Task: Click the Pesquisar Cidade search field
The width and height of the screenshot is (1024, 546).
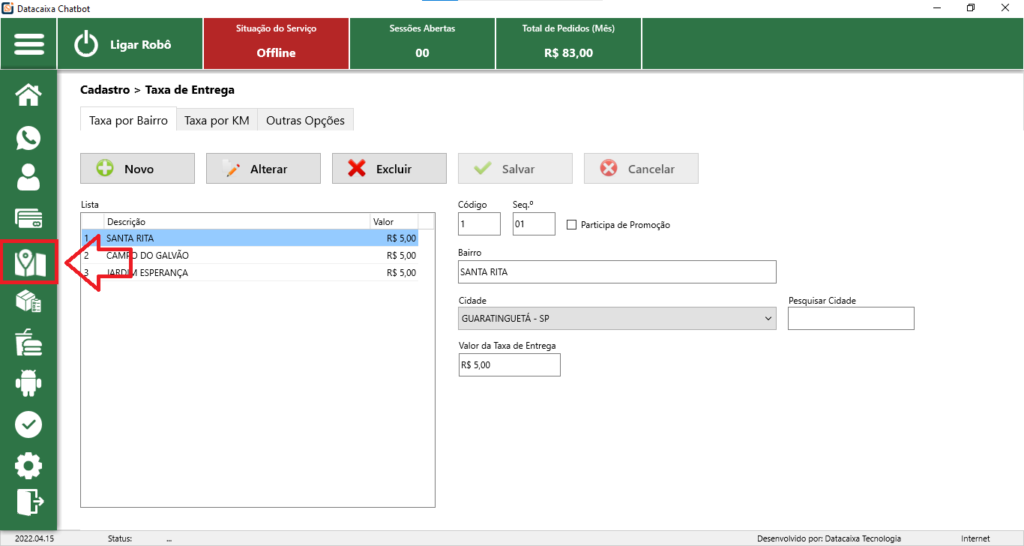Action: [851, 318]
